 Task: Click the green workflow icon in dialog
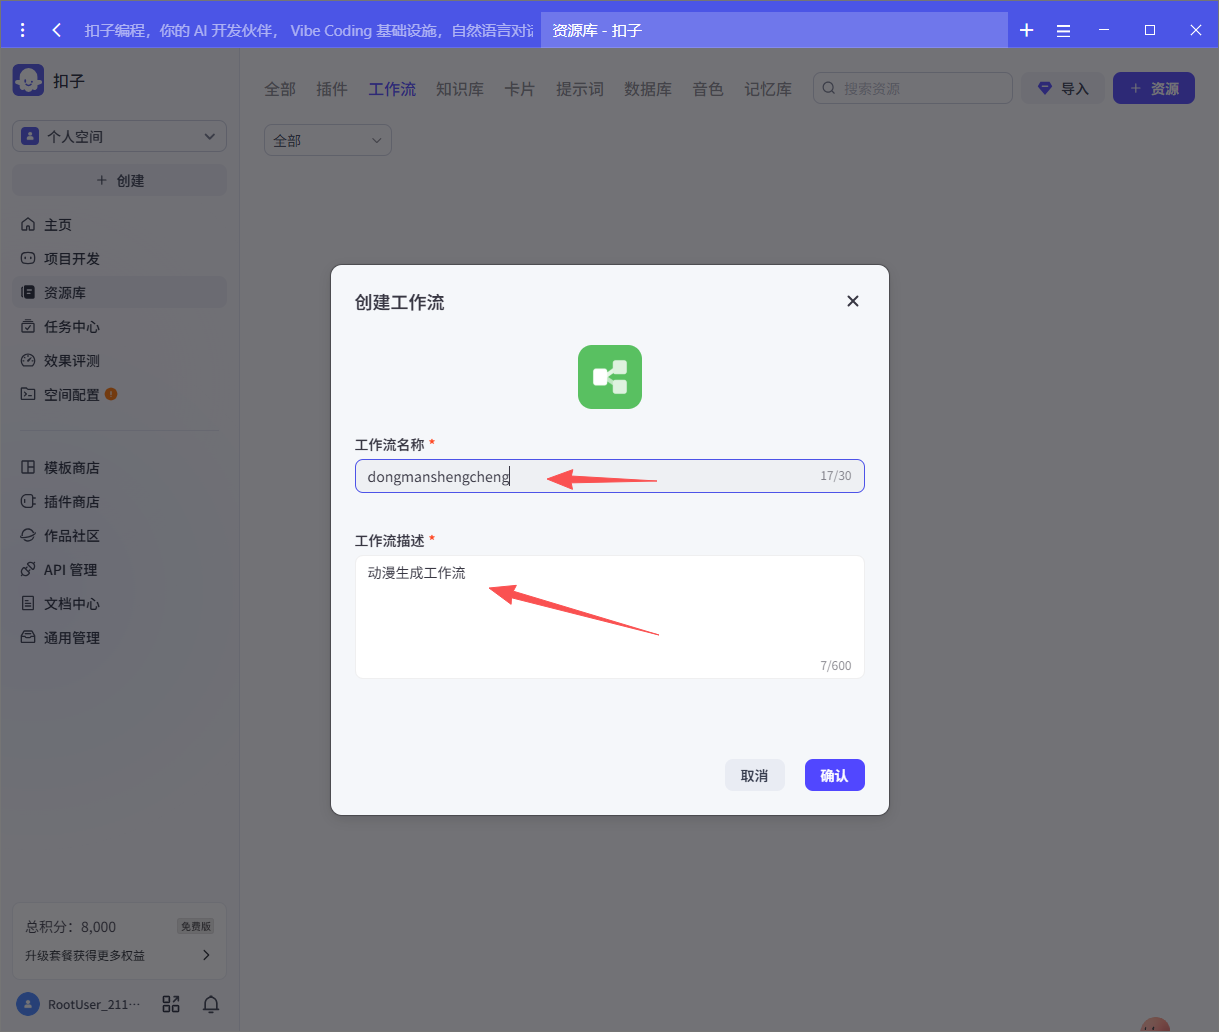[609, 377]
